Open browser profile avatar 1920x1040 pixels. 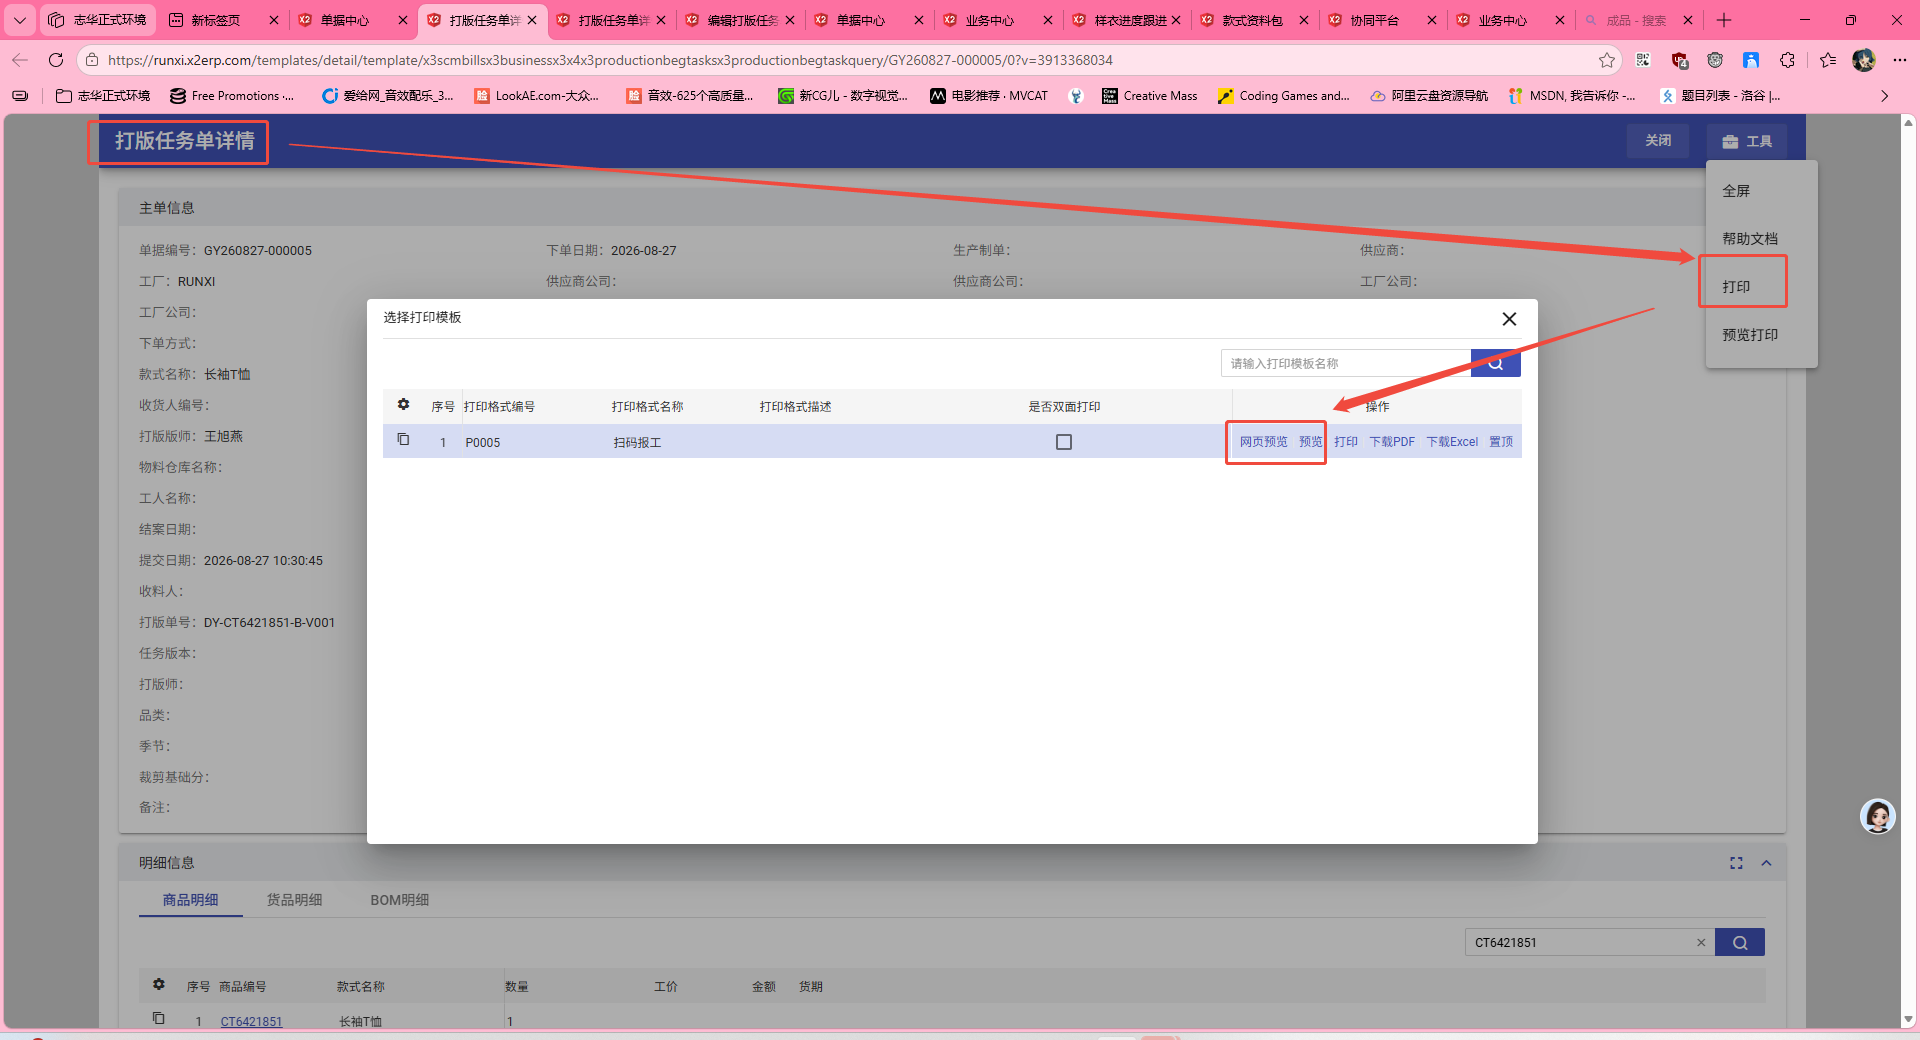click(x=1864, y=60)
